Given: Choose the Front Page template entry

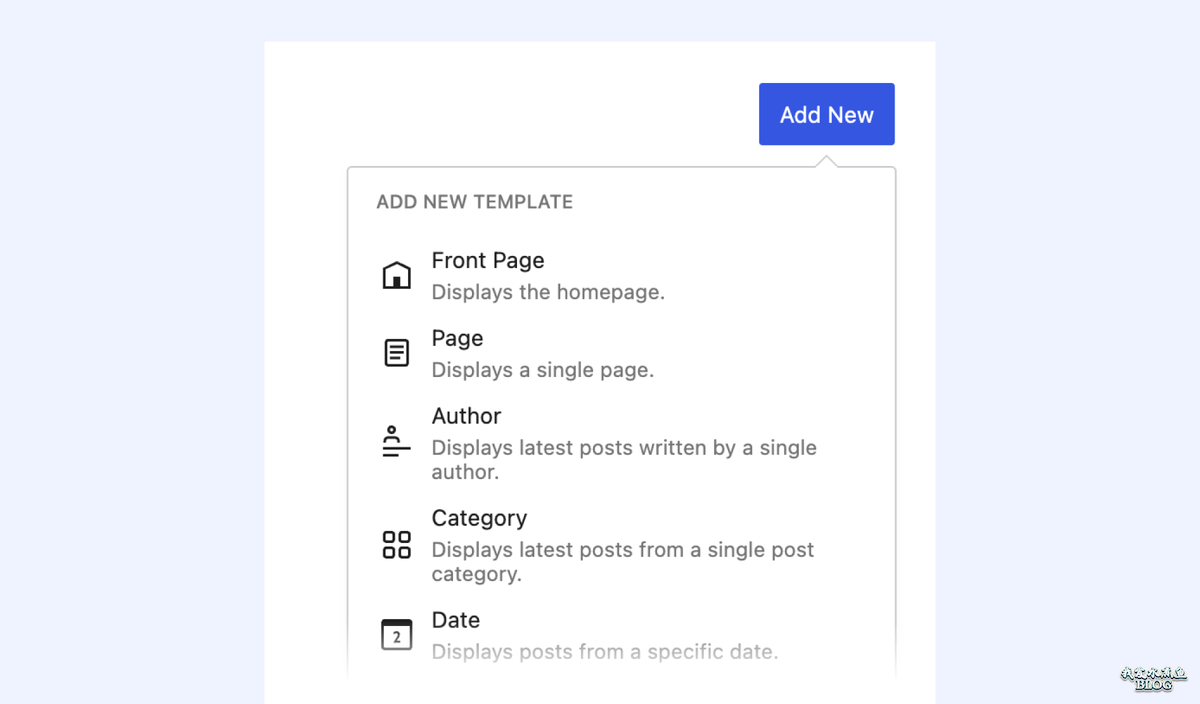Looking at the screenshot, I should pyautogui.click(x=488, y=260).
